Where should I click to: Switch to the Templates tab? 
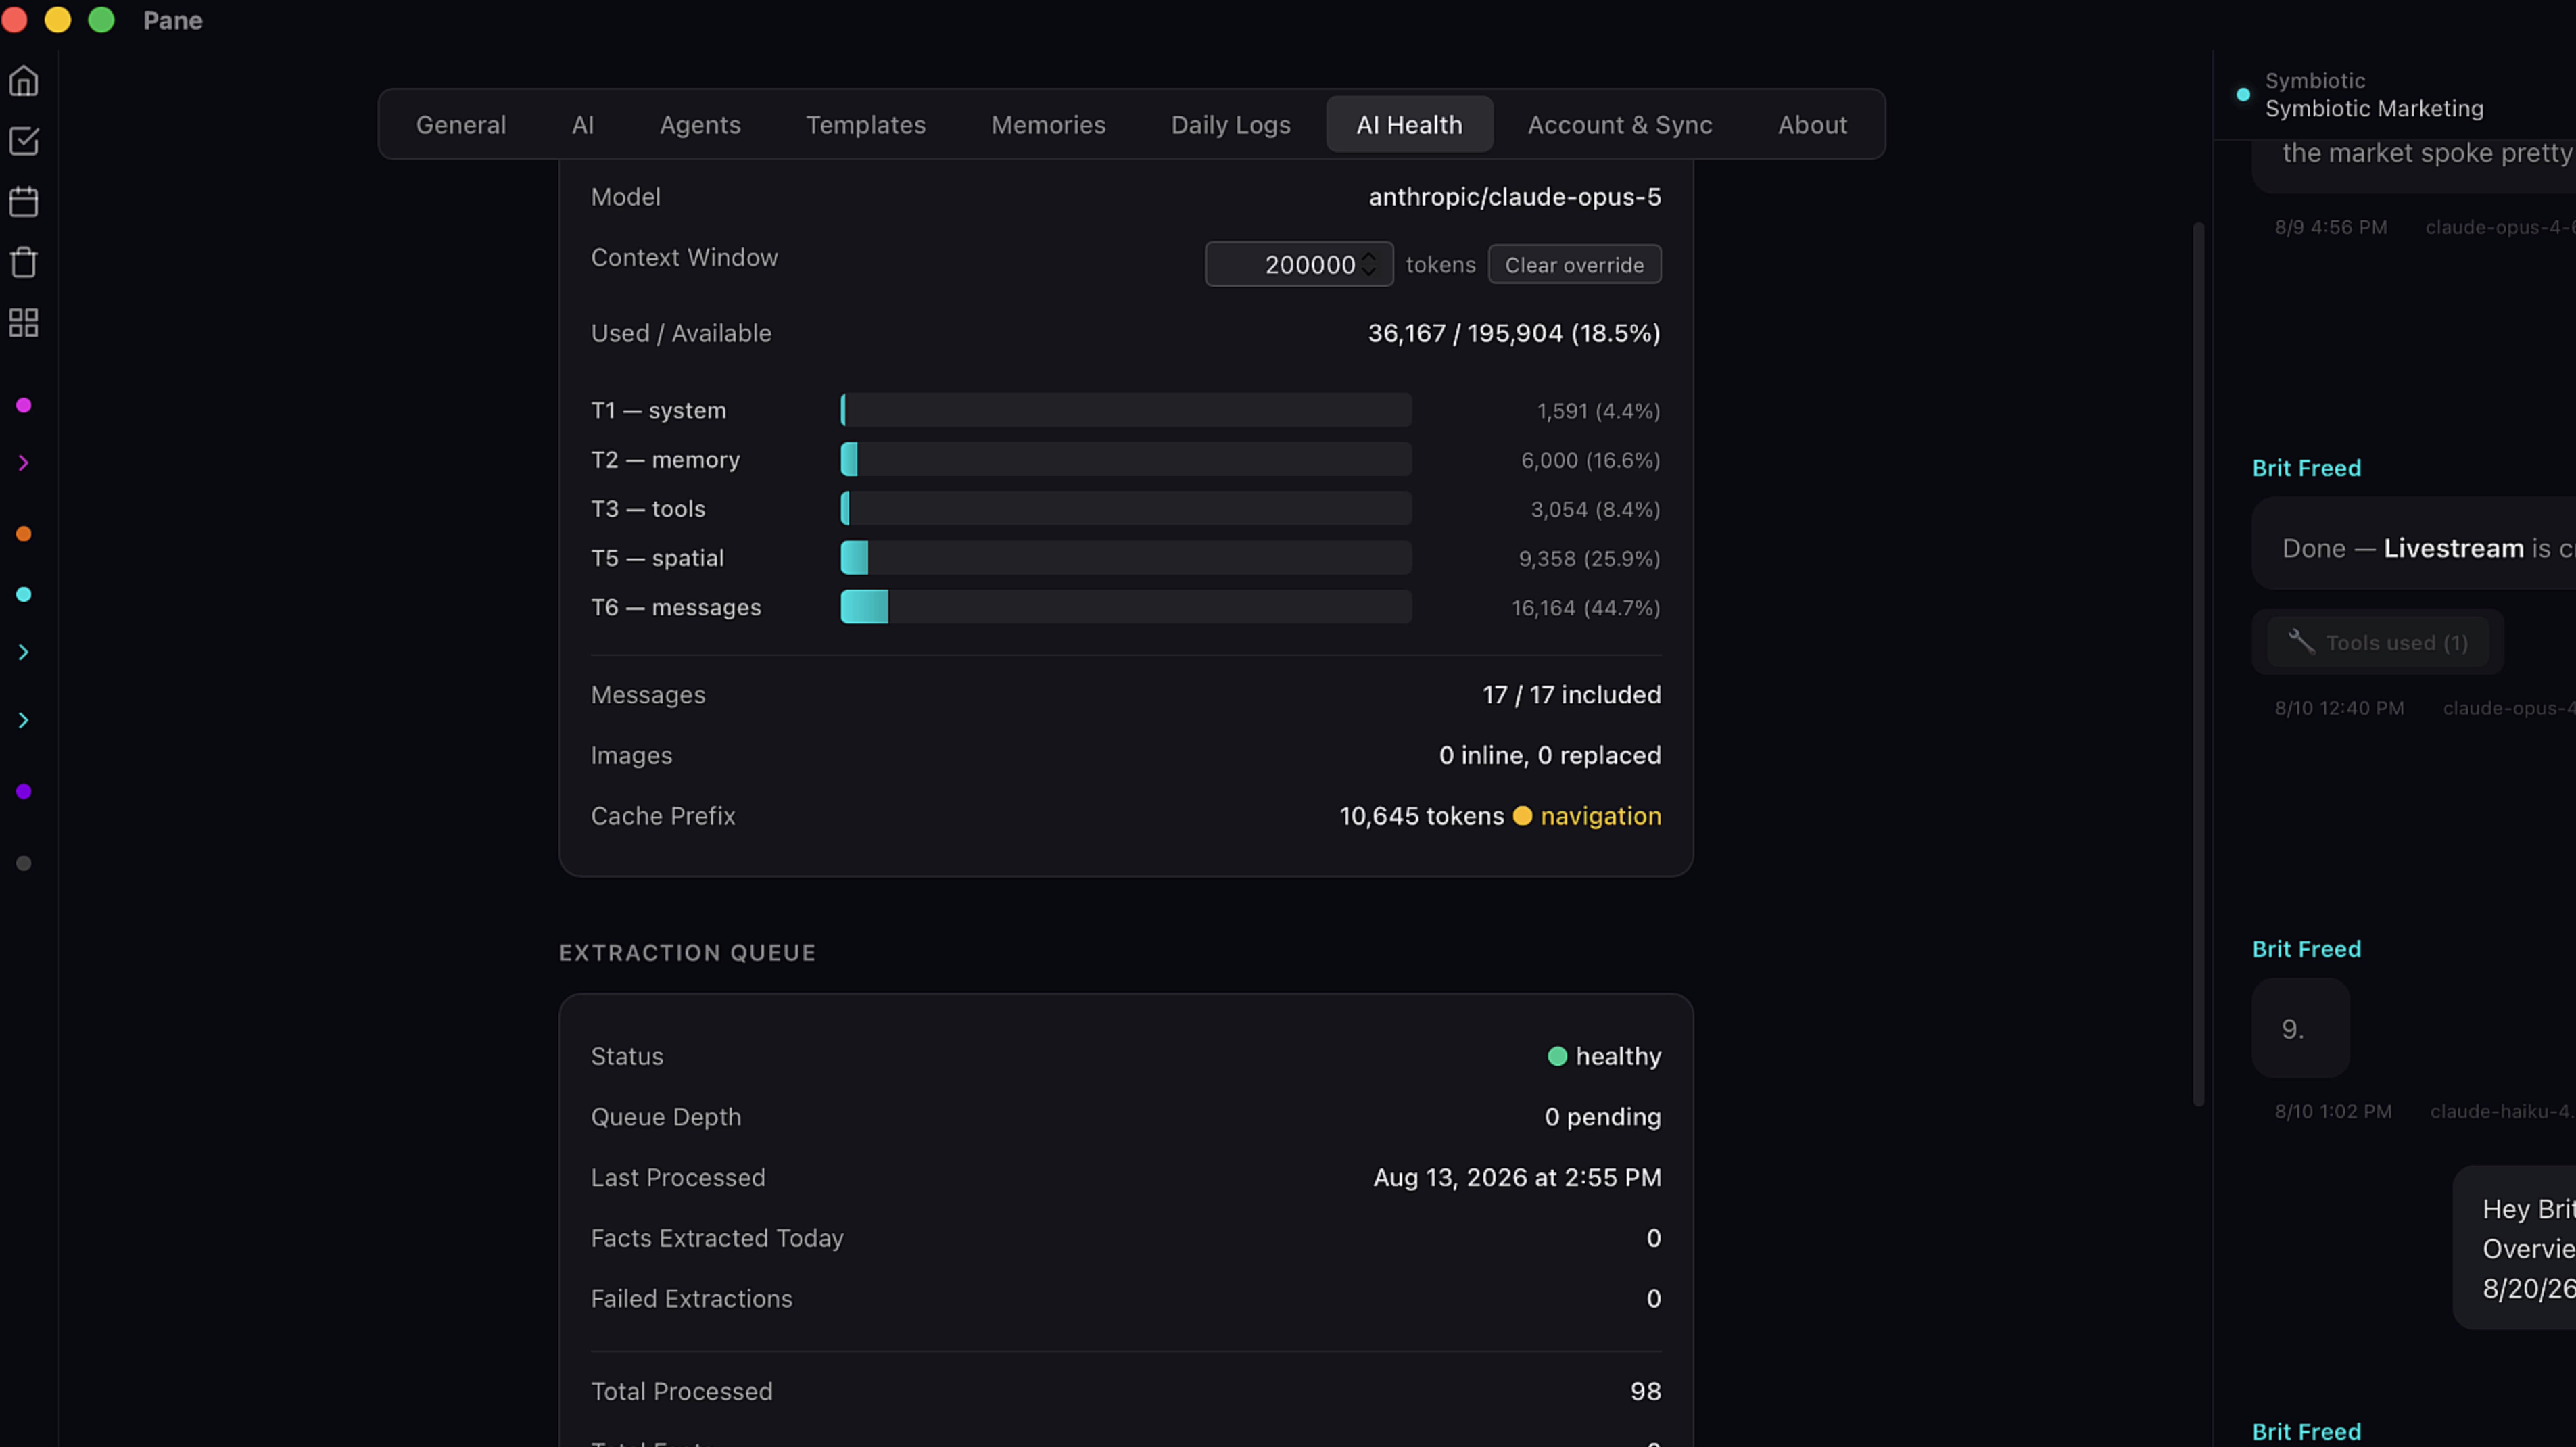point(866,125)
